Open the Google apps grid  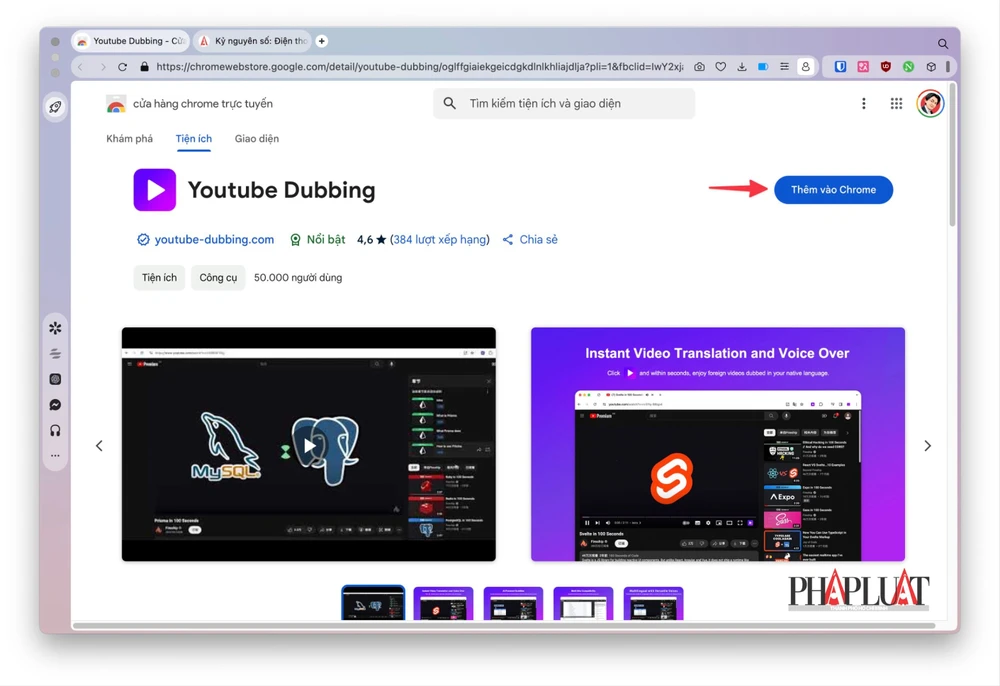pos(896,103)
